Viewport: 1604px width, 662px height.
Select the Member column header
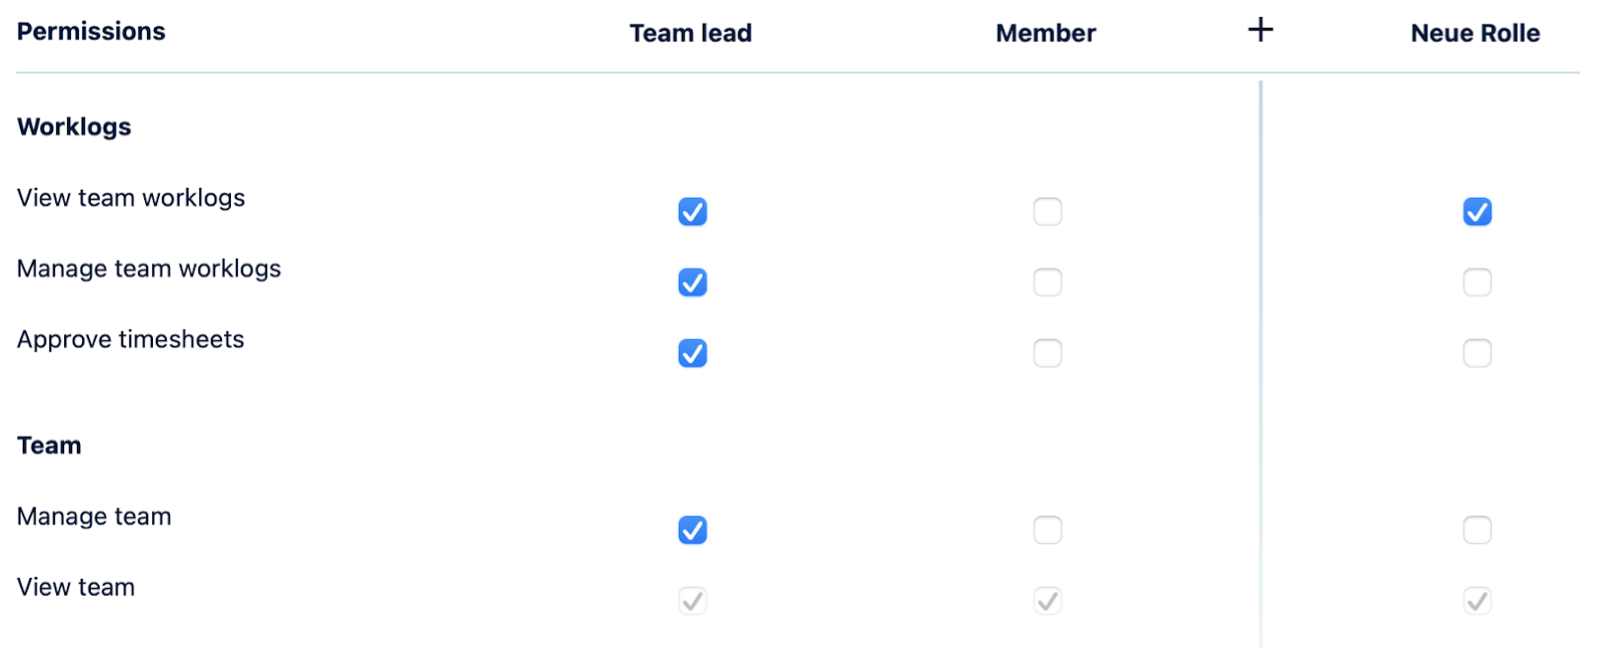click(1045, 33)
